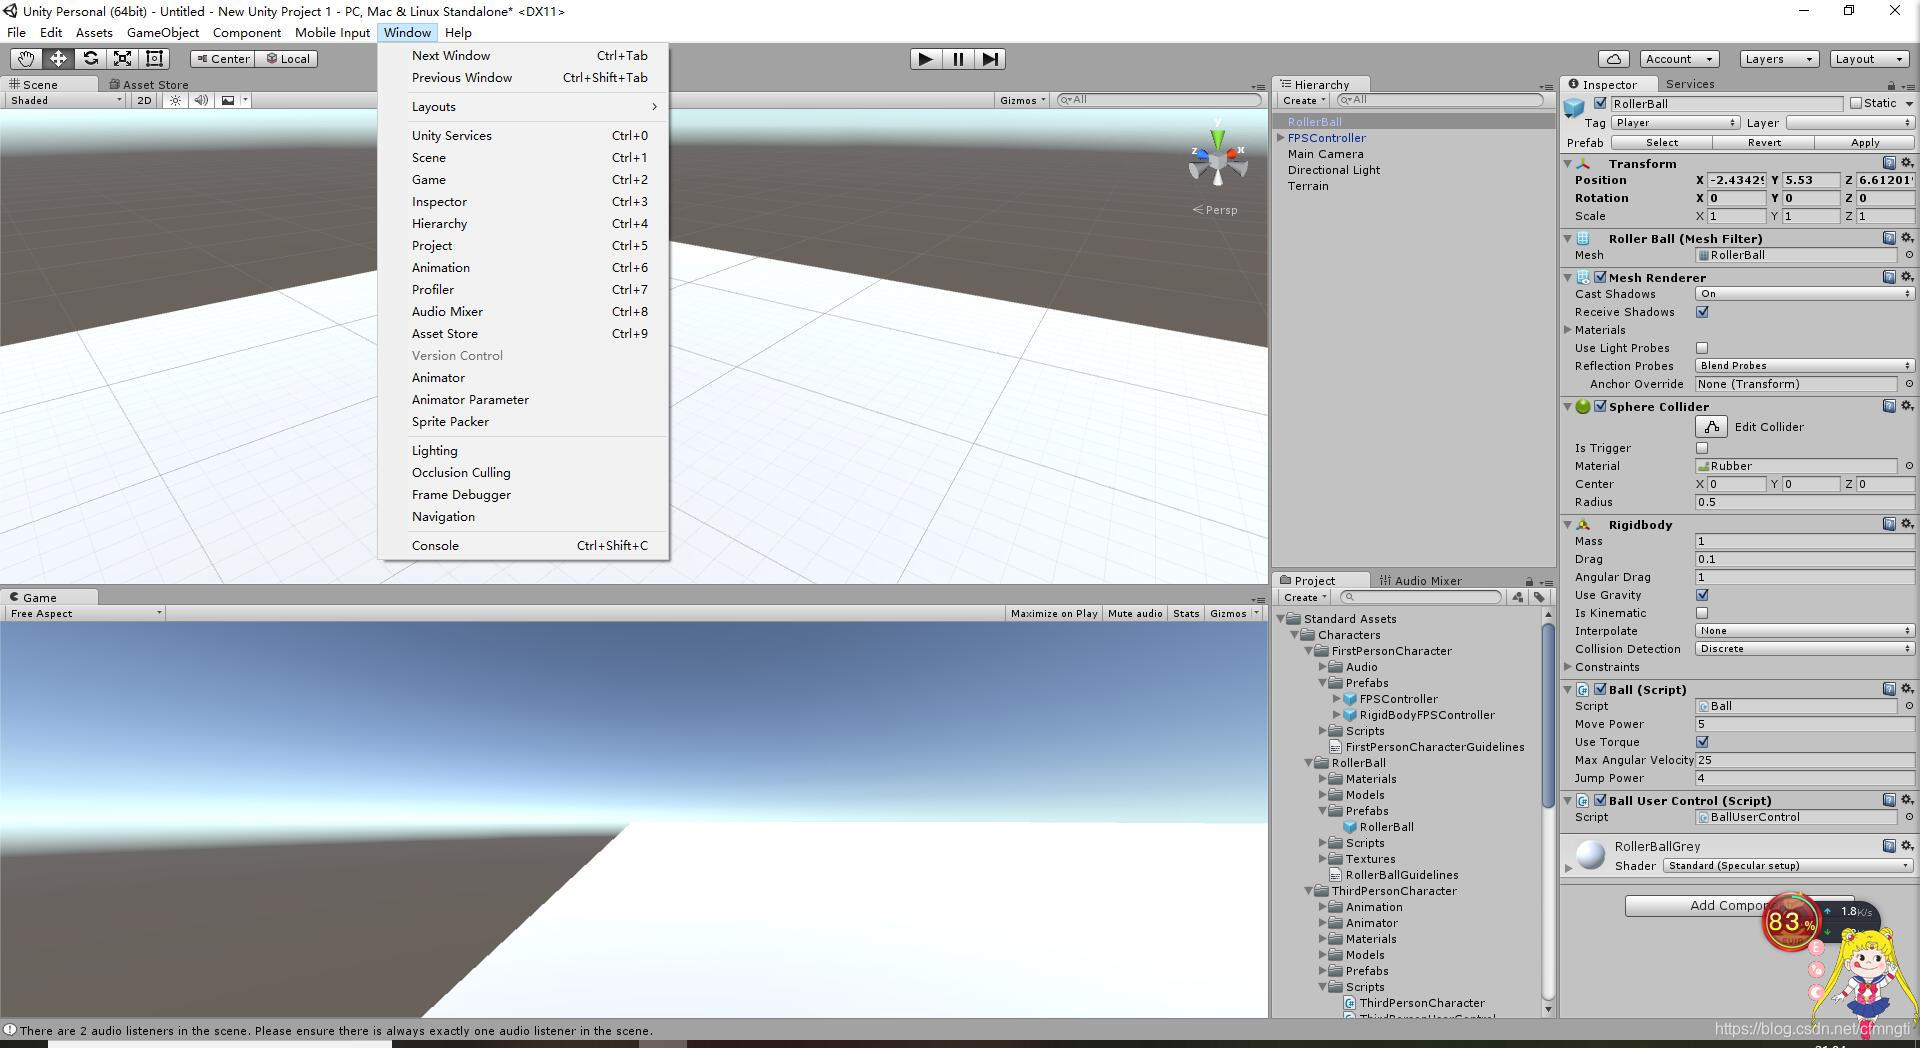1920x1048 pixels.
Task: Open the Layers dropdown
Action: click(x=1778, y=59)
